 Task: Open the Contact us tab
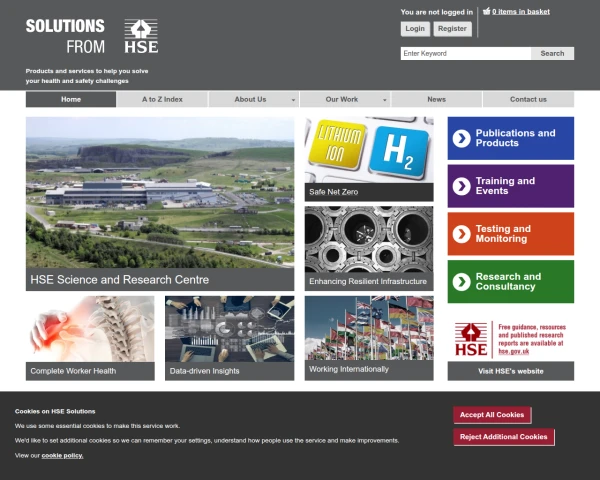pyautogui.click(x=528, y=100)
